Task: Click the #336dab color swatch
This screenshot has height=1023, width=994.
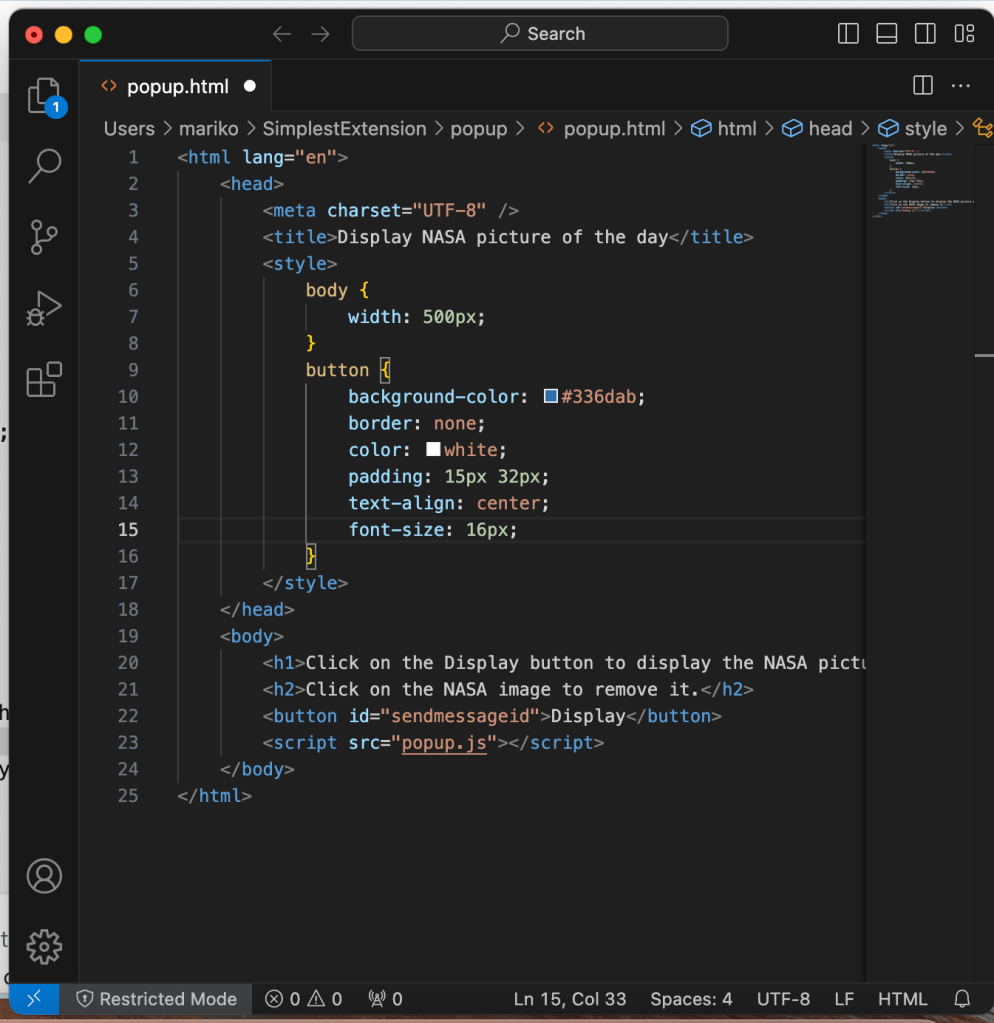Action: pos(550,397)
